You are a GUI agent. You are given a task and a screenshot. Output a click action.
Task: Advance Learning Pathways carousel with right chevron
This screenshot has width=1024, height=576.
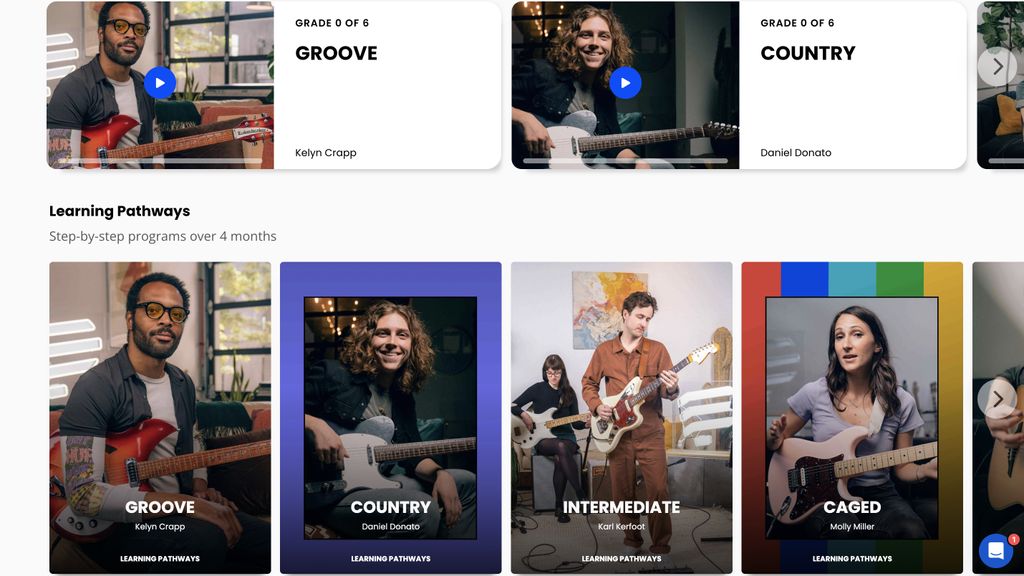click(997, 398)
